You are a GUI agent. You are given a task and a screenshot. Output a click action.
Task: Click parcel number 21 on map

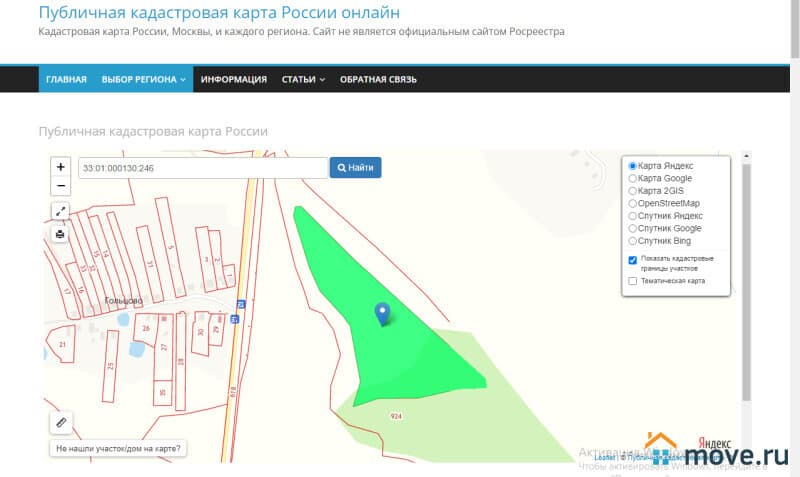point(62,344)
